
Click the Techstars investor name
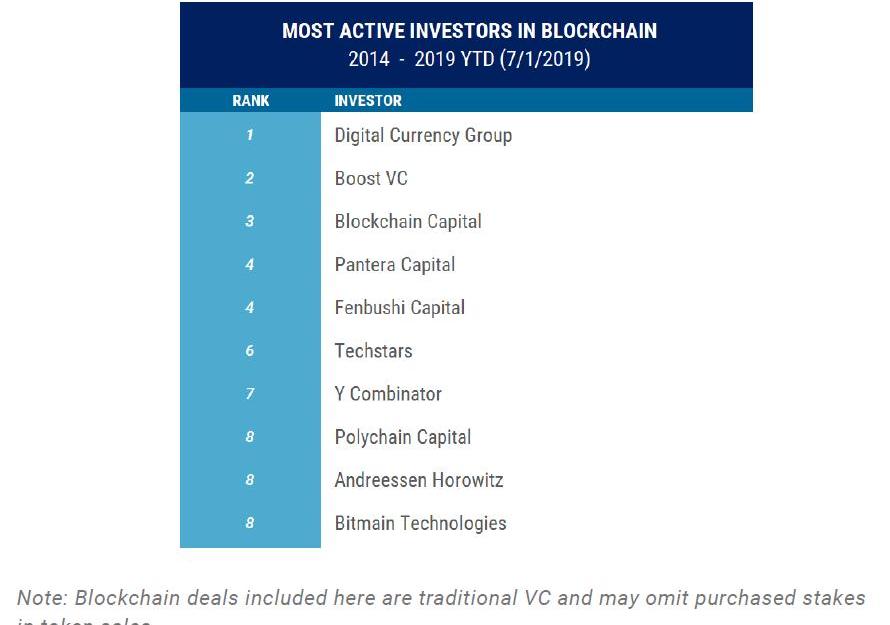tap(373, 350)
